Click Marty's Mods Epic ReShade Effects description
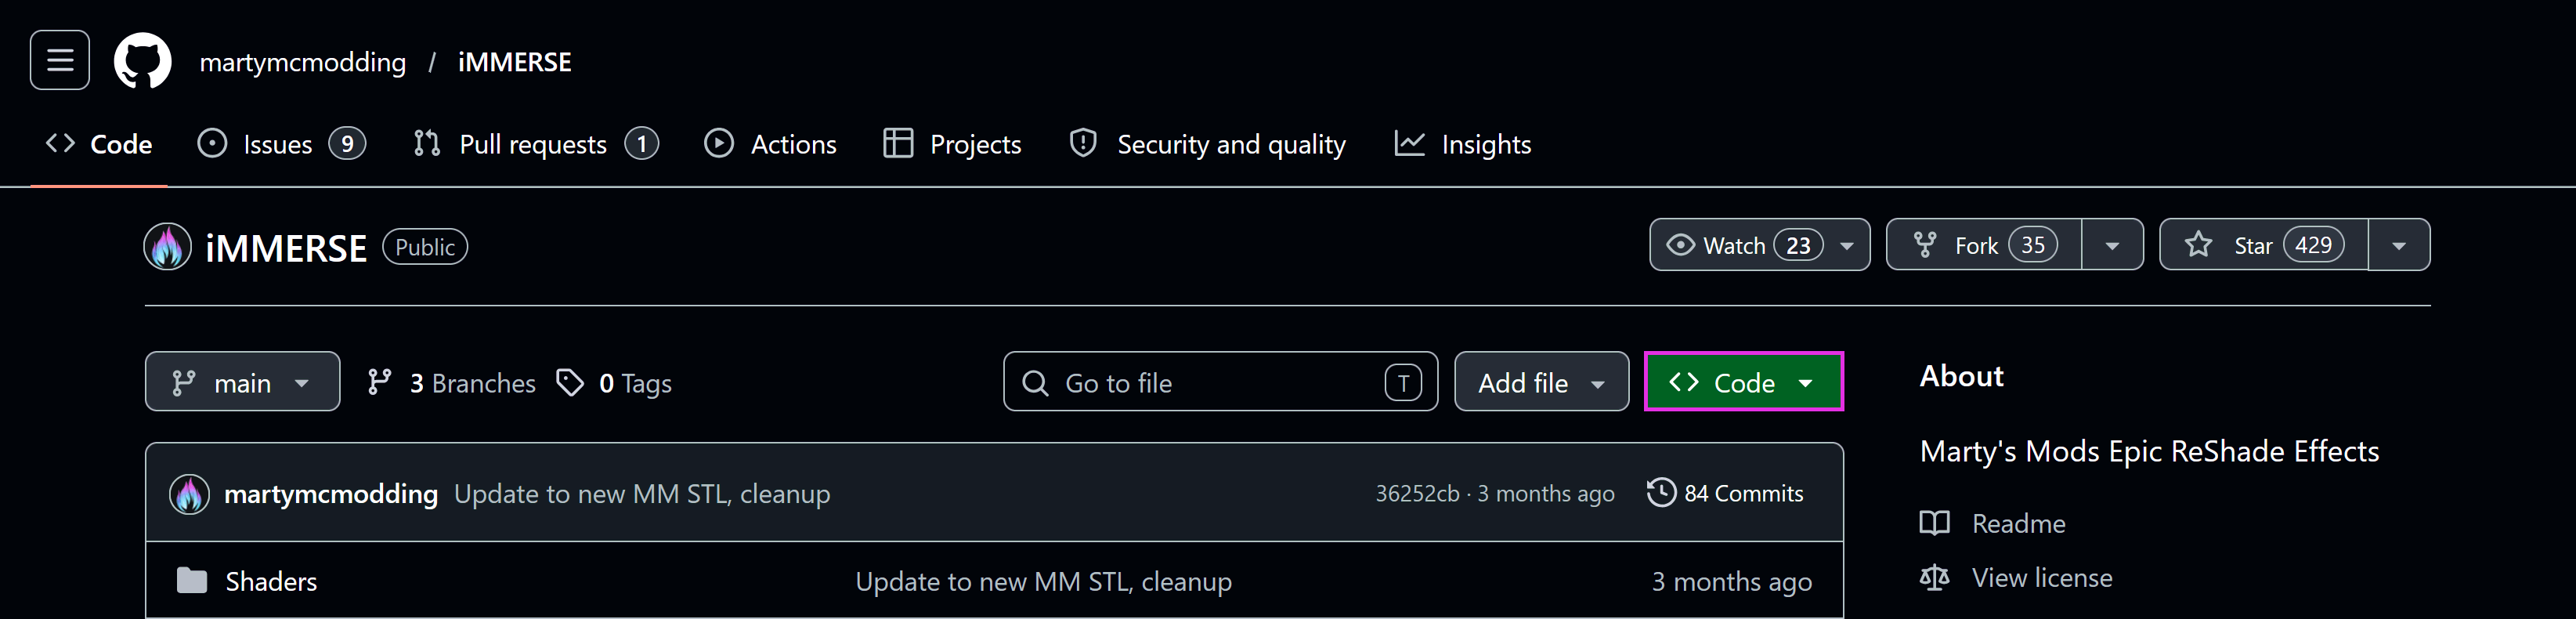 (2149, 451)
